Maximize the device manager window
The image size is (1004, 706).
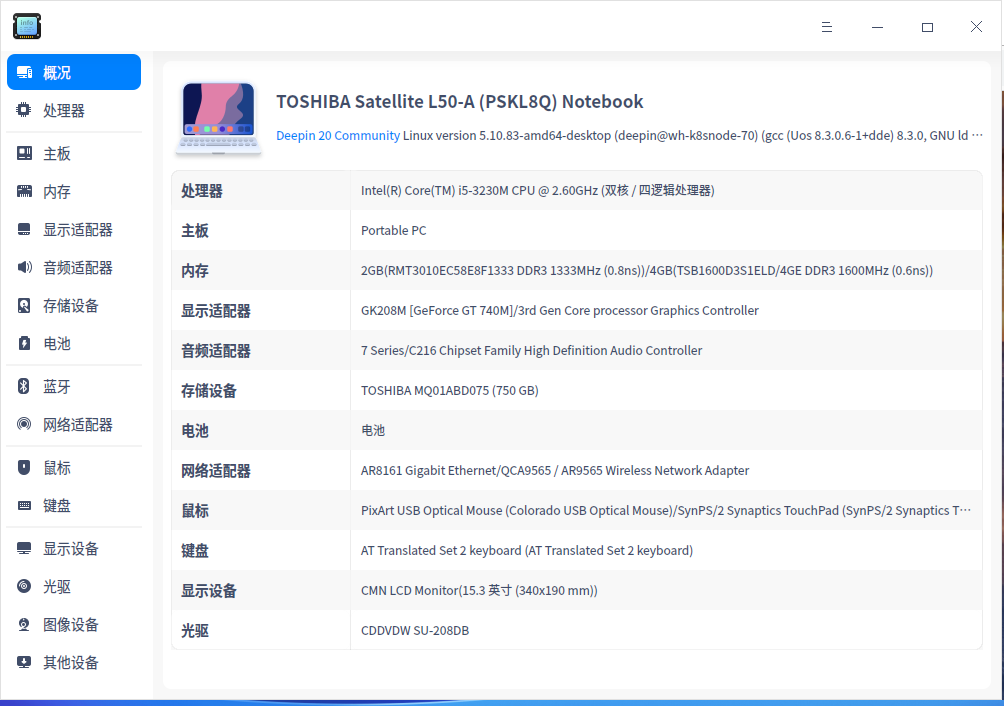click(x=927, y=27)
